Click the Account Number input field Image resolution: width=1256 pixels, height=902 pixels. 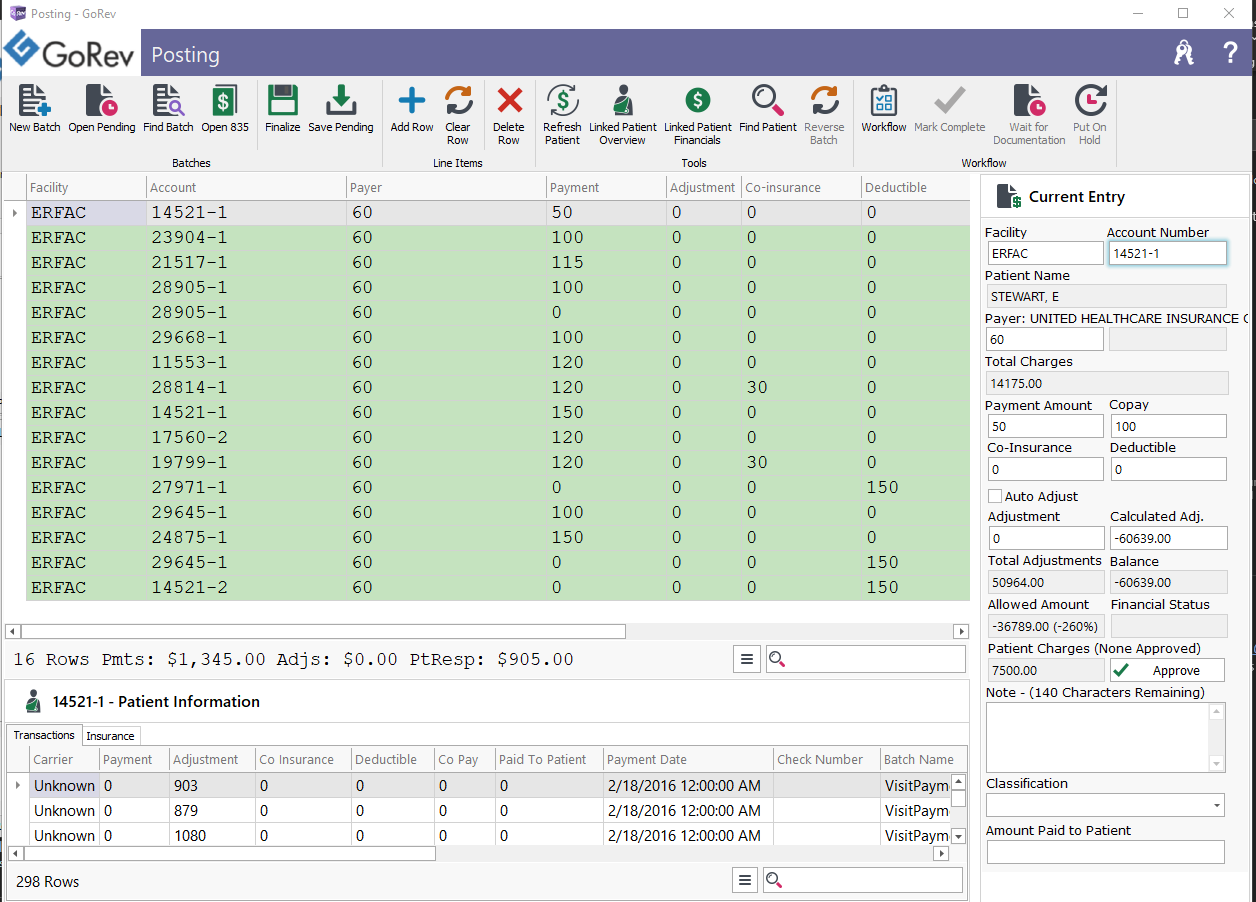click(x=1167, y=253)
